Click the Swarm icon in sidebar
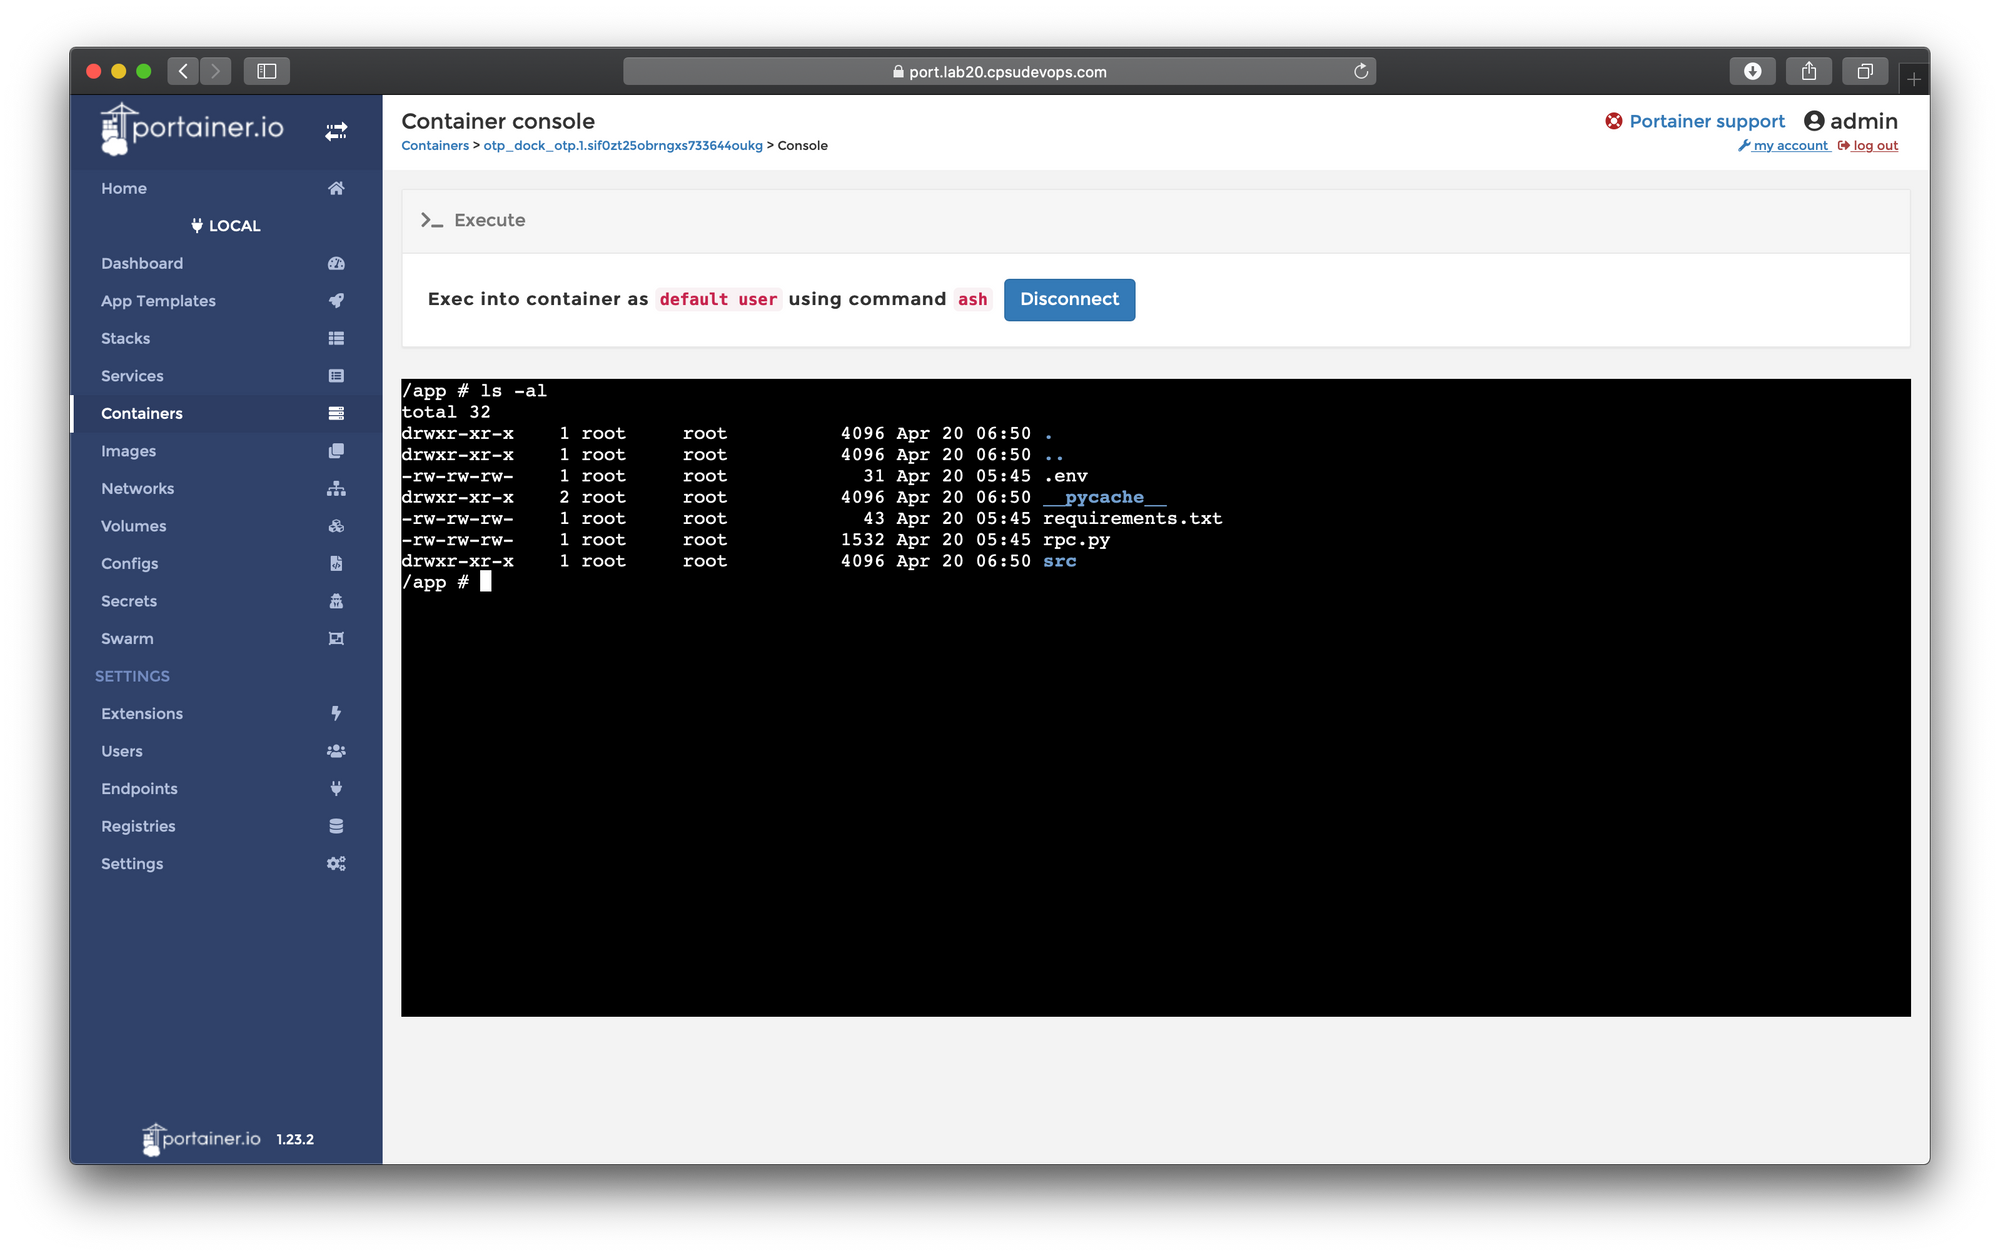This screenshot has height=1257, width=2000. [x=335, y=637]
